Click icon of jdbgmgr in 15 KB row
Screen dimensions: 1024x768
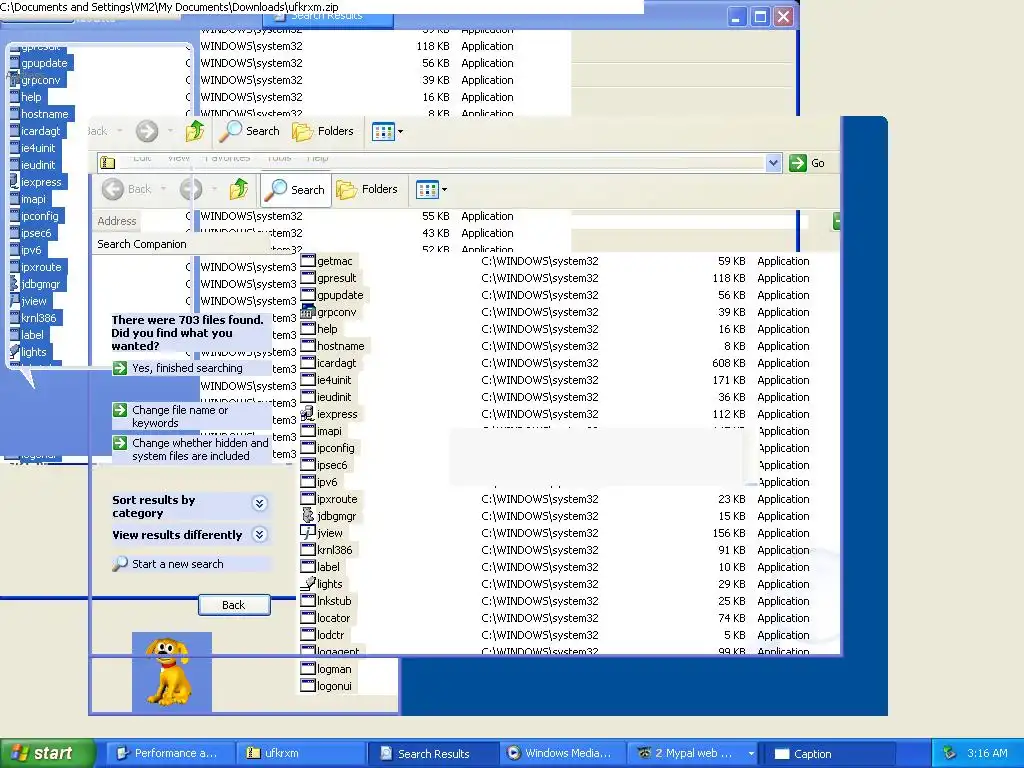(x=308, y=515)
